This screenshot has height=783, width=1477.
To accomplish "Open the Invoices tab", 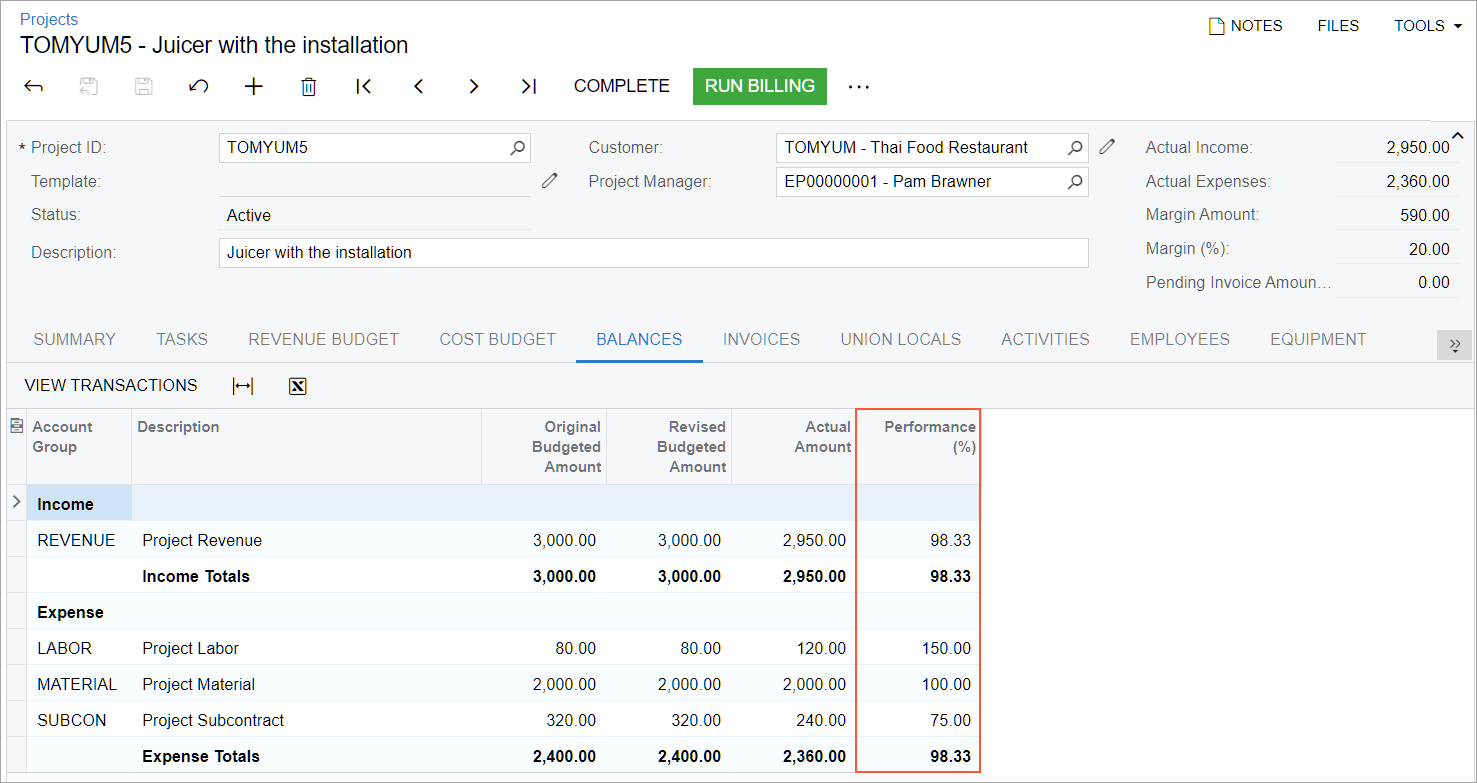I will pyautogui.click(x=761, y=339).
